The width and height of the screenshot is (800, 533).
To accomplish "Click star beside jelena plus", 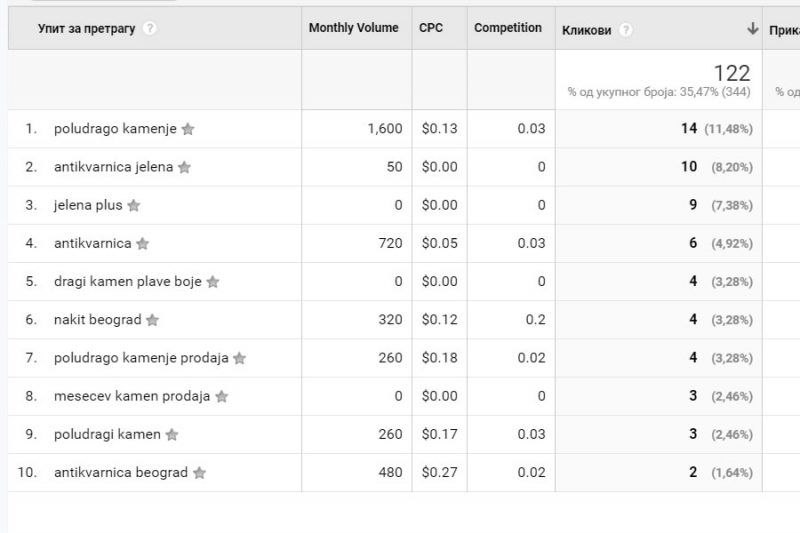I will pyautogui.click(x=134, y=206).
